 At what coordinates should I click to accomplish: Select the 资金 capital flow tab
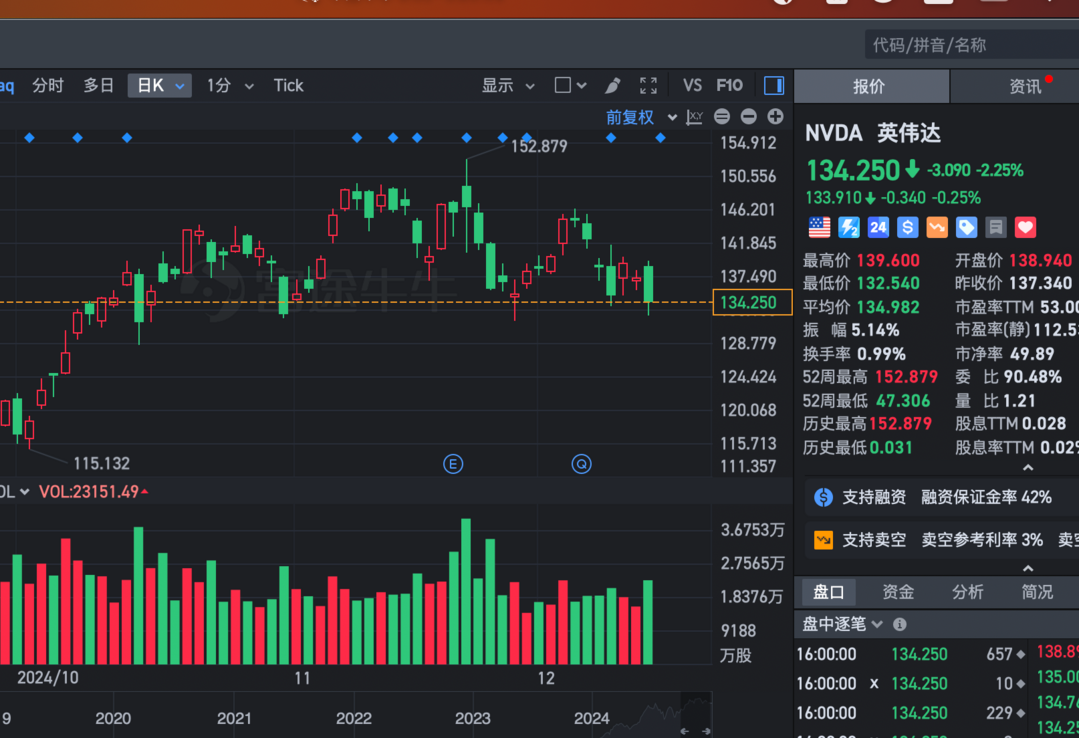pos(898,592)
